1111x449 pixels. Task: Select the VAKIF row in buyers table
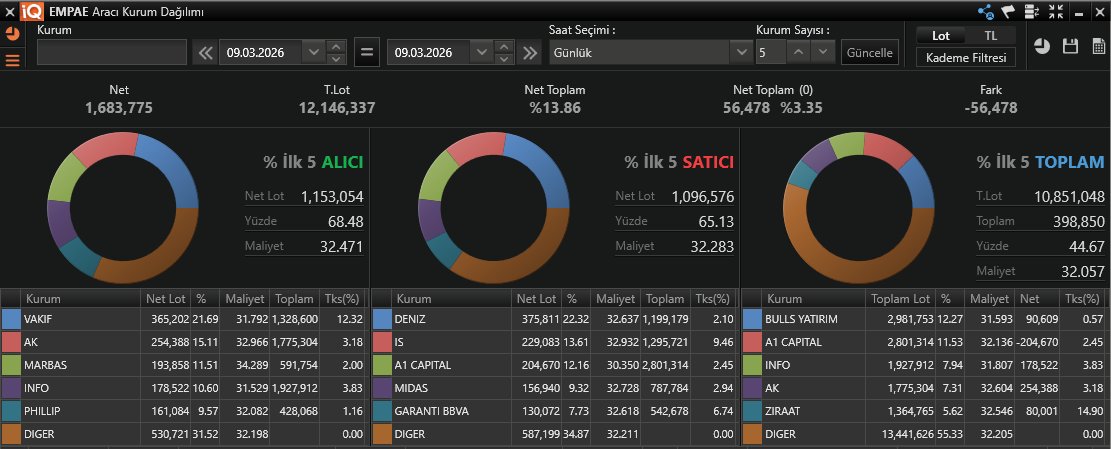point(184,319)
